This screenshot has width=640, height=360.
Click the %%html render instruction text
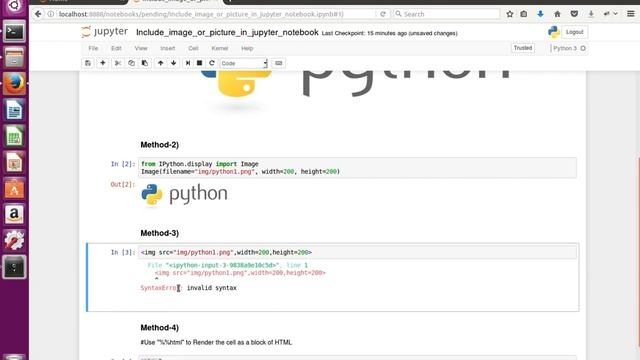click(216, 342)
